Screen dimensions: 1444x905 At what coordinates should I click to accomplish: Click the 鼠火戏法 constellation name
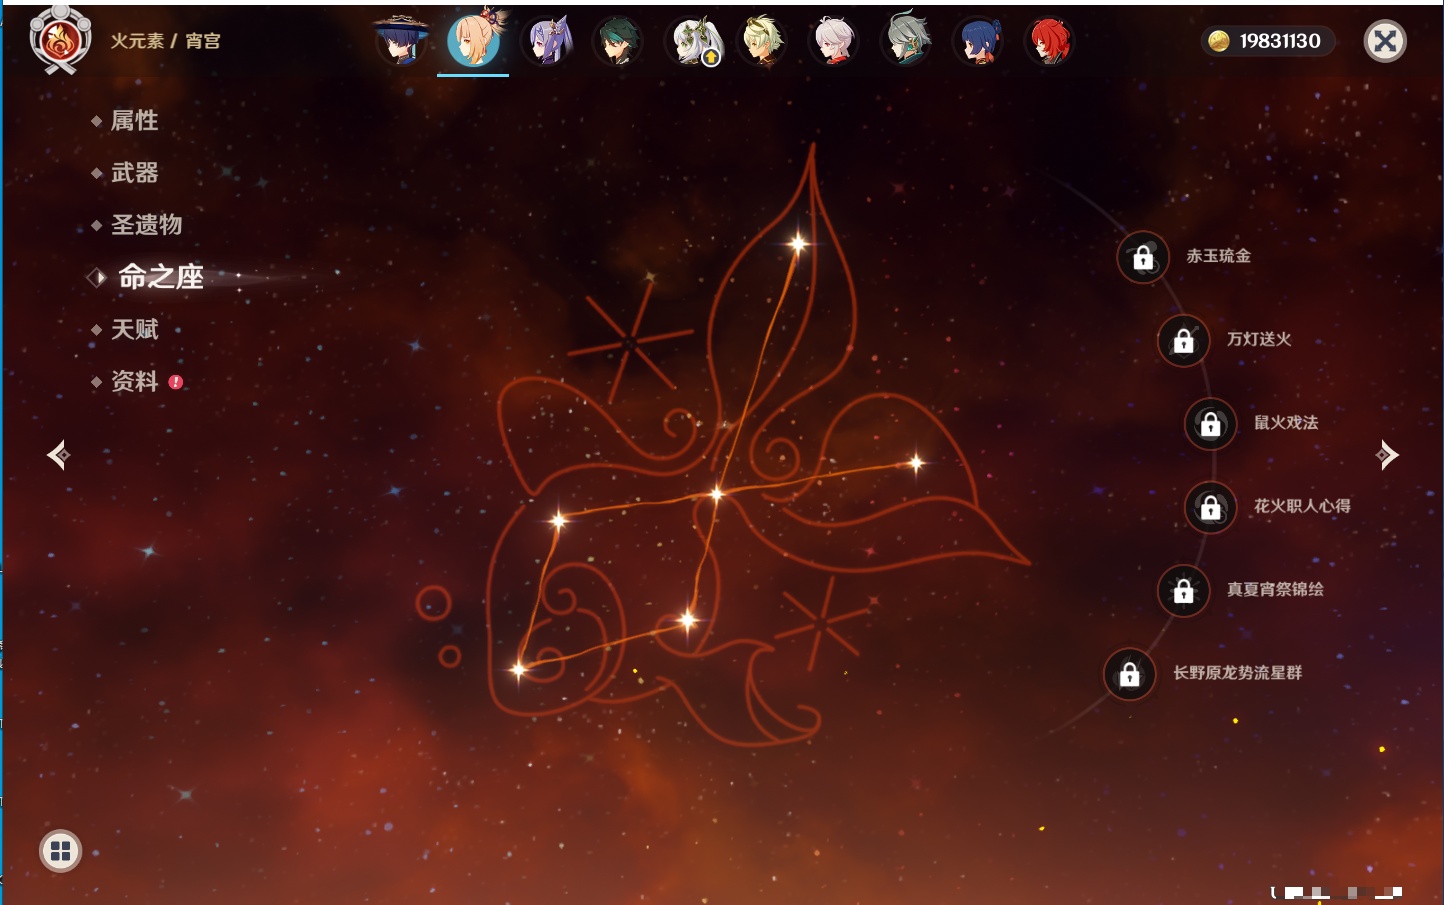pyautogui.click(x=1286, y=422)
